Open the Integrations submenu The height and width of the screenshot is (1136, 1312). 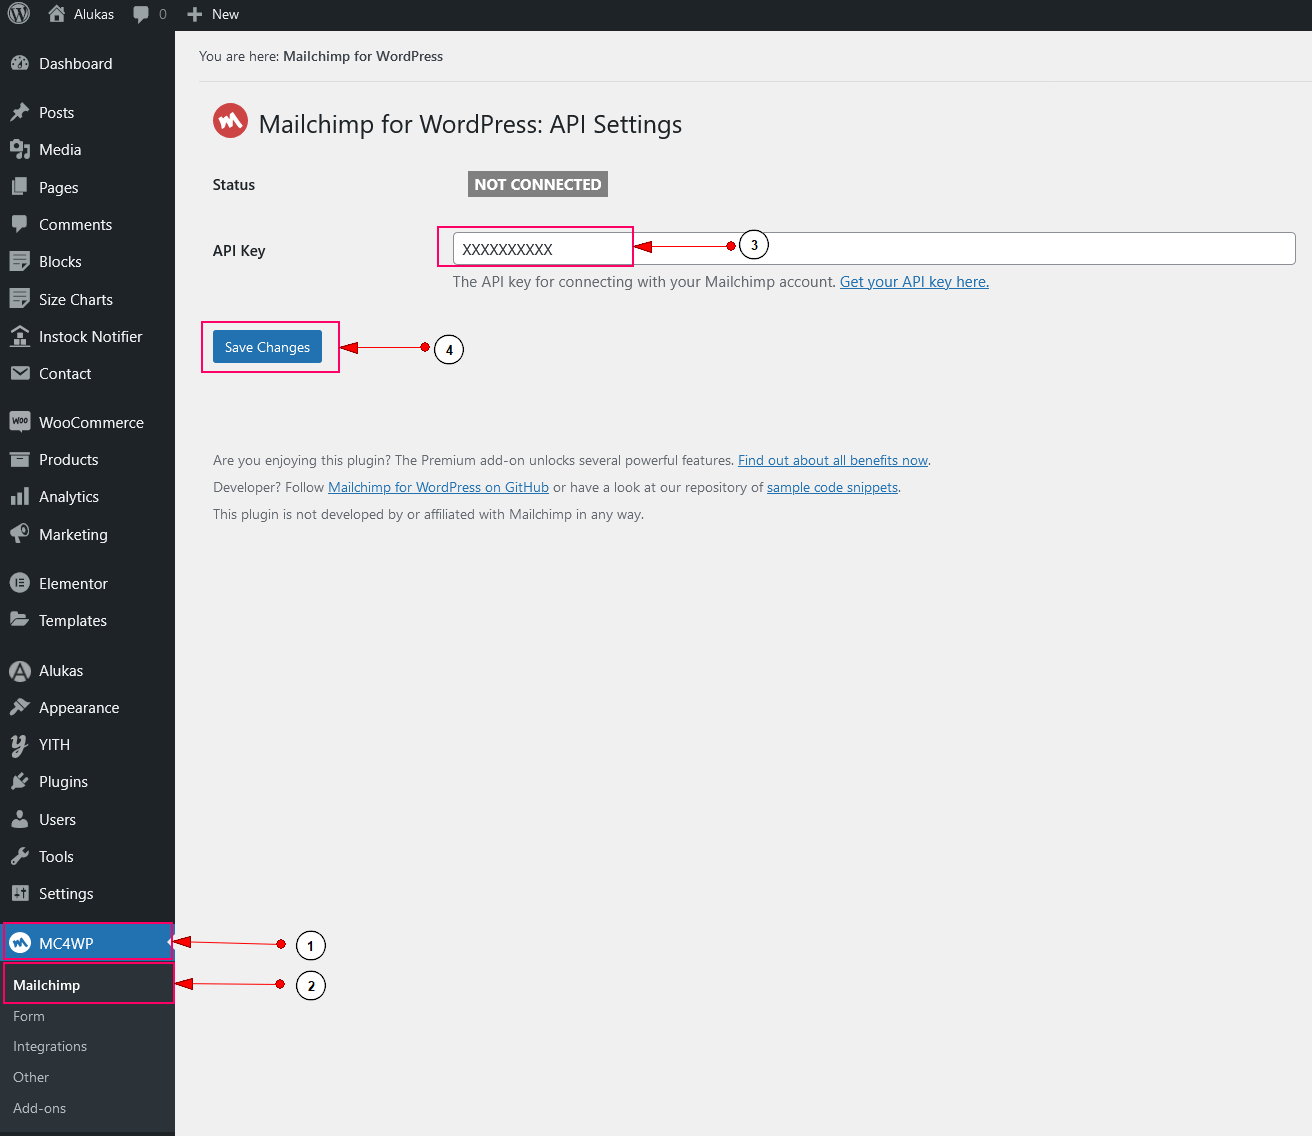(50, 1046)
